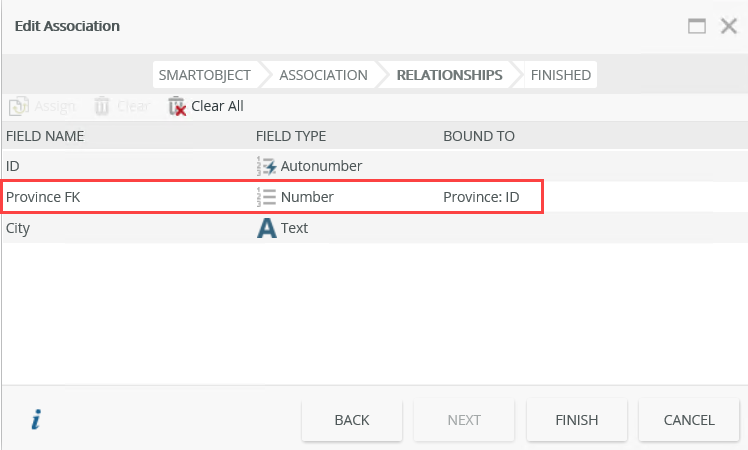The image size is (748, 450).
Task: Go to the ASSOCIATION wizard step
Action: (323, 75)
